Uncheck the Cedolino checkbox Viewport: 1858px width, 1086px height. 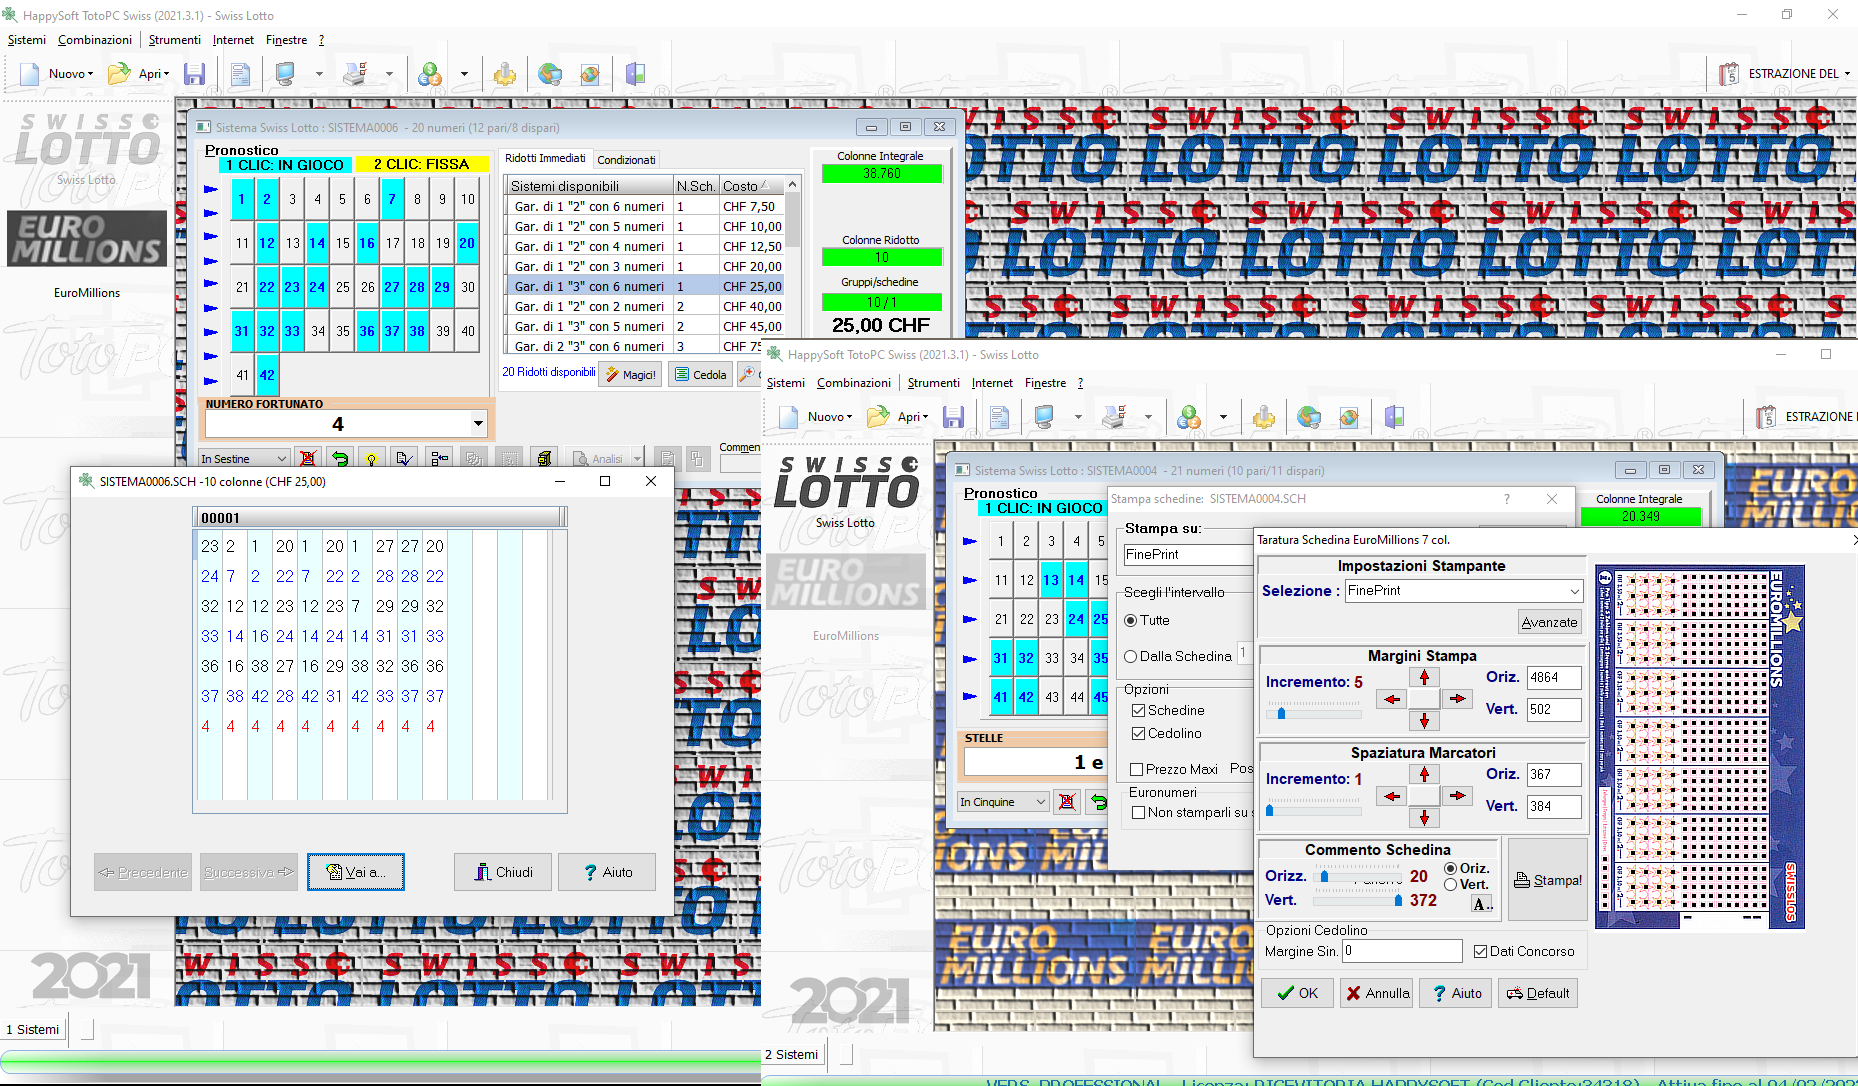(1138, 734)
